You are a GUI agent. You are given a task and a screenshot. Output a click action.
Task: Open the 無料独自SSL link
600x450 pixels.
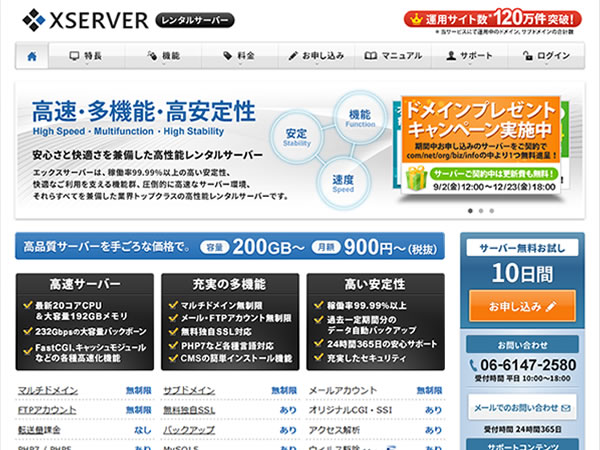pyautogui.click(x=189, y=410)
